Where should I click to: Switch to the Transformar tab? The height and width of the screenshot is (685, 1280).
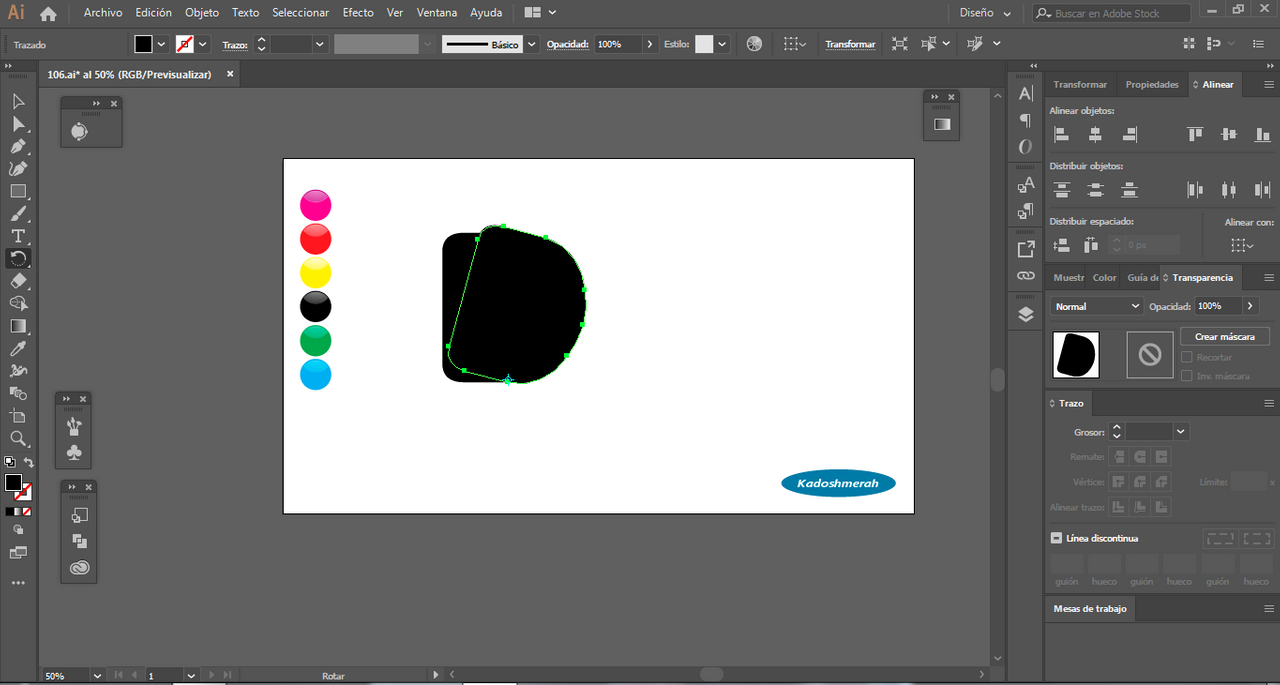[1080, 84]
